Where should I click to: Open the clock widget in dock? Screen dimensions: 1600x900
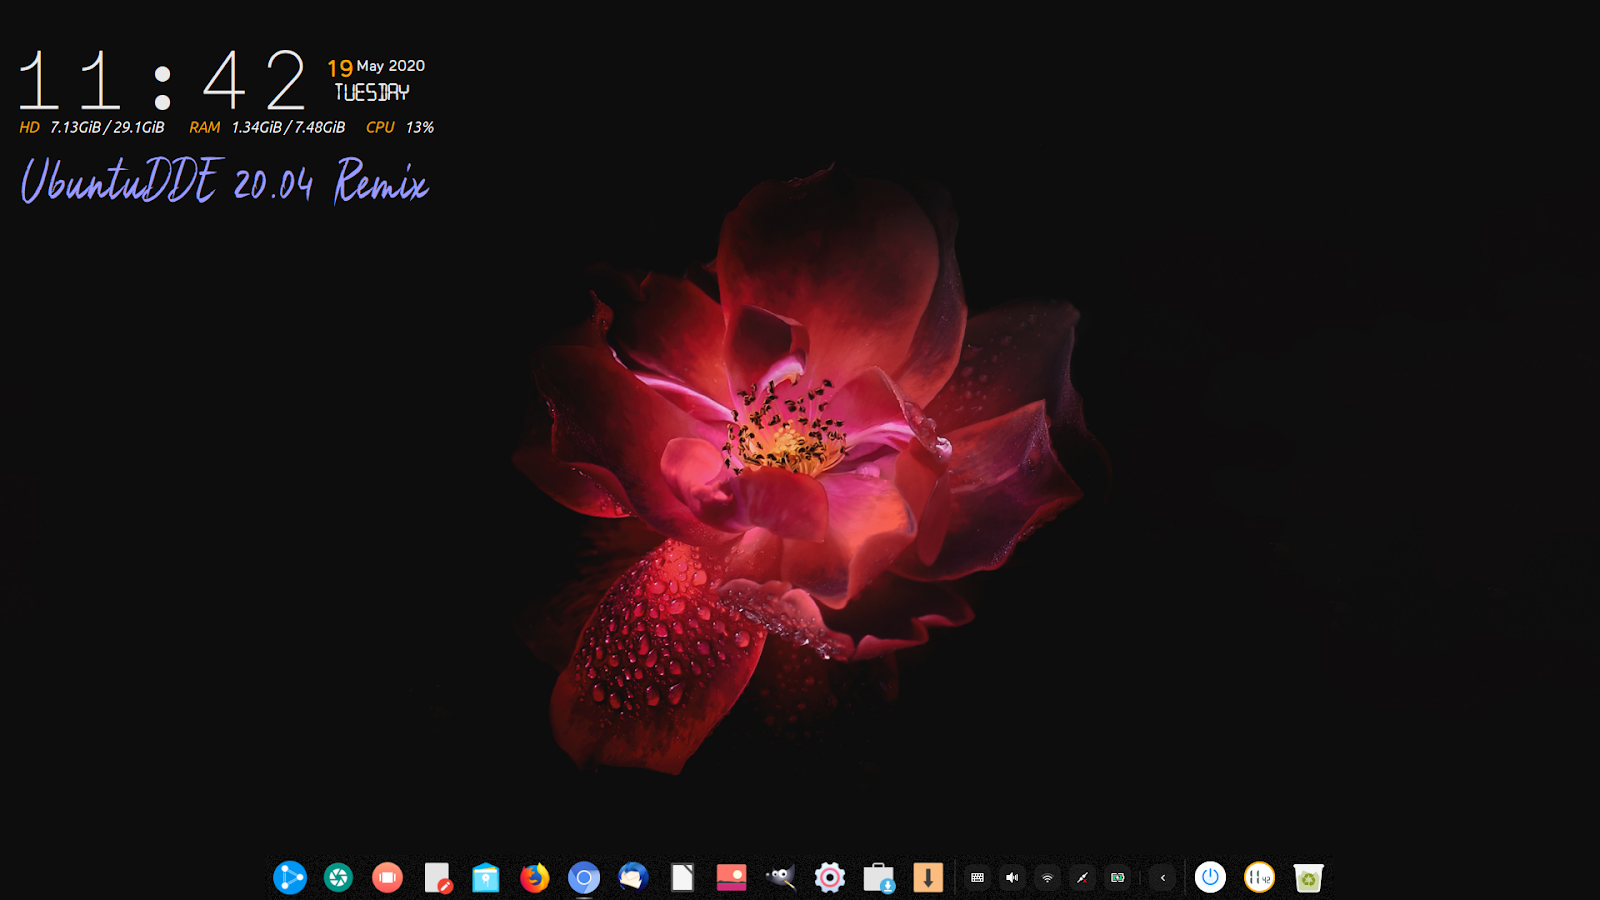click(x=1259, y=878)
